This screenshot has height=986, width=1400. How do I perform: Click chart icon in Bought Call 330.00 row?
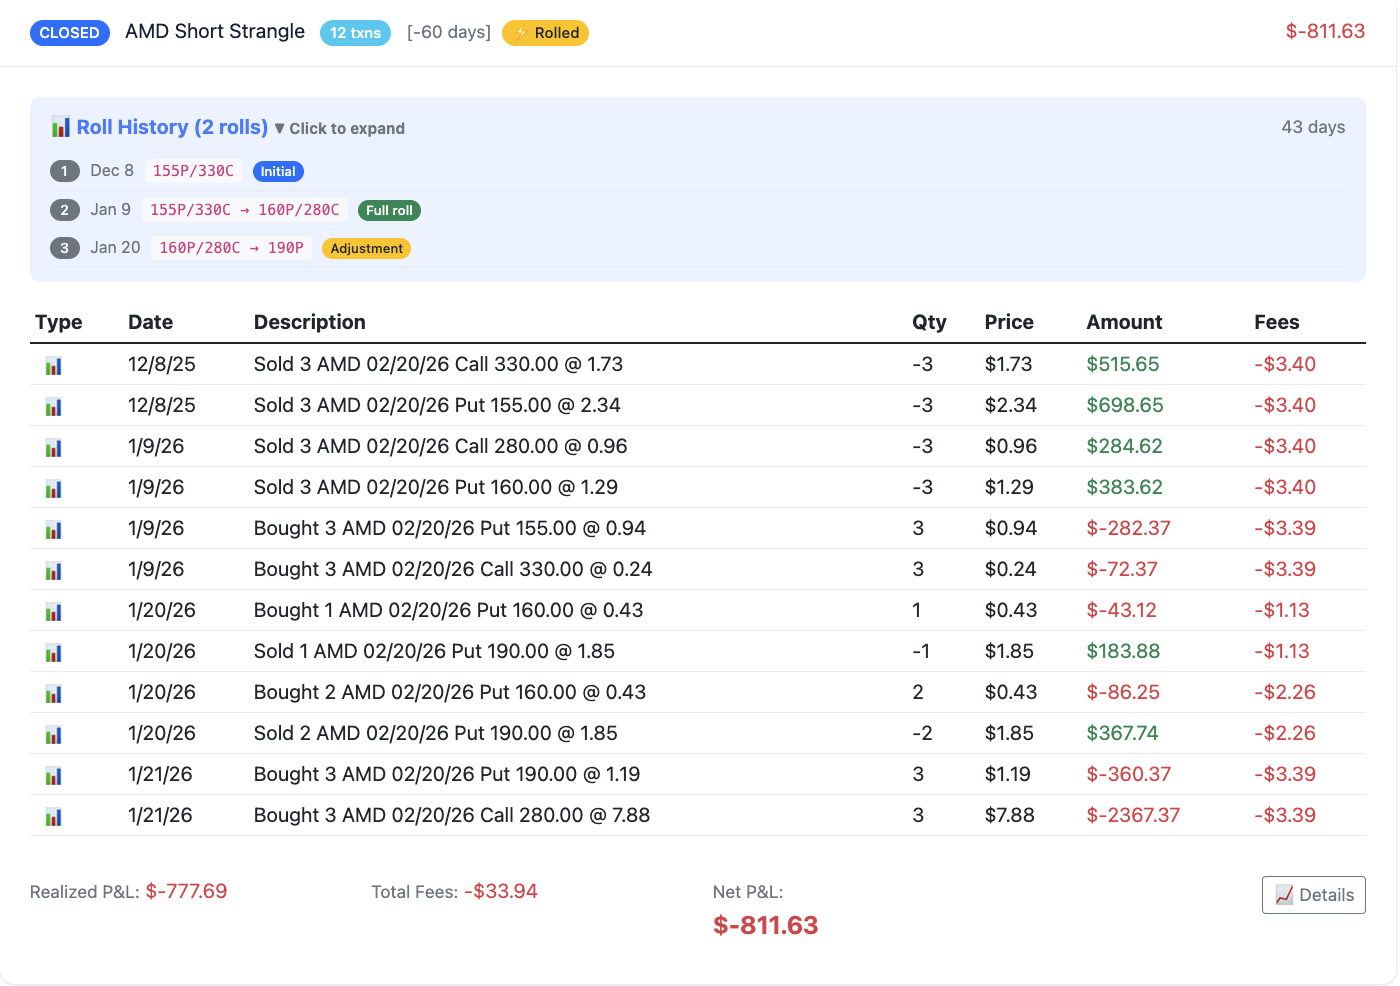tap(53, 571)
